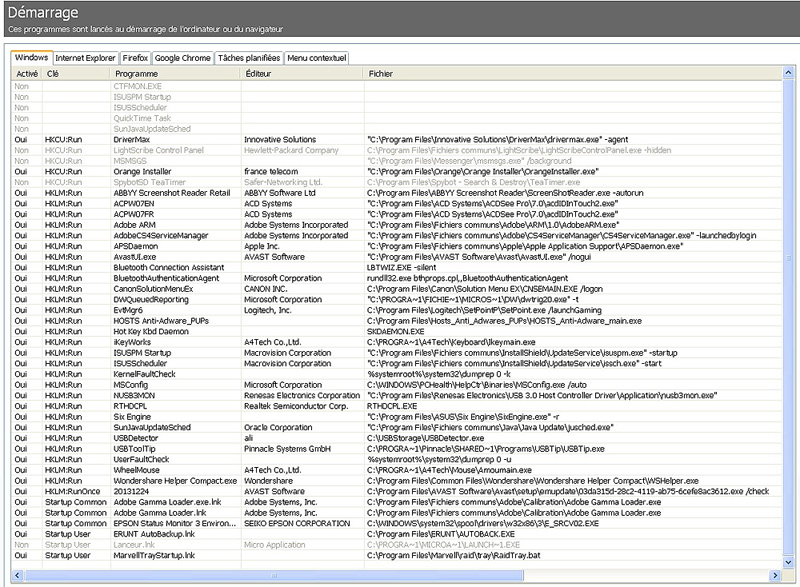The width and height of the screenshot is (800, 587).
Task: Select the WheelMouse entry
Action: point(397,470)
